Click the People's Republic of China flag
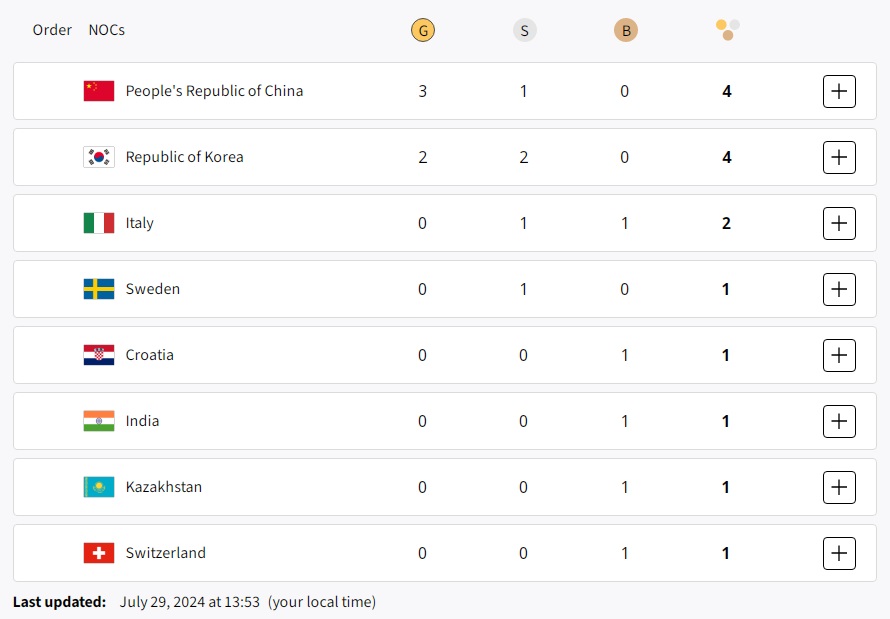Image resolution: width=890 pixels, height=619 pixels. pyautogui.click(x=99, y=91)
